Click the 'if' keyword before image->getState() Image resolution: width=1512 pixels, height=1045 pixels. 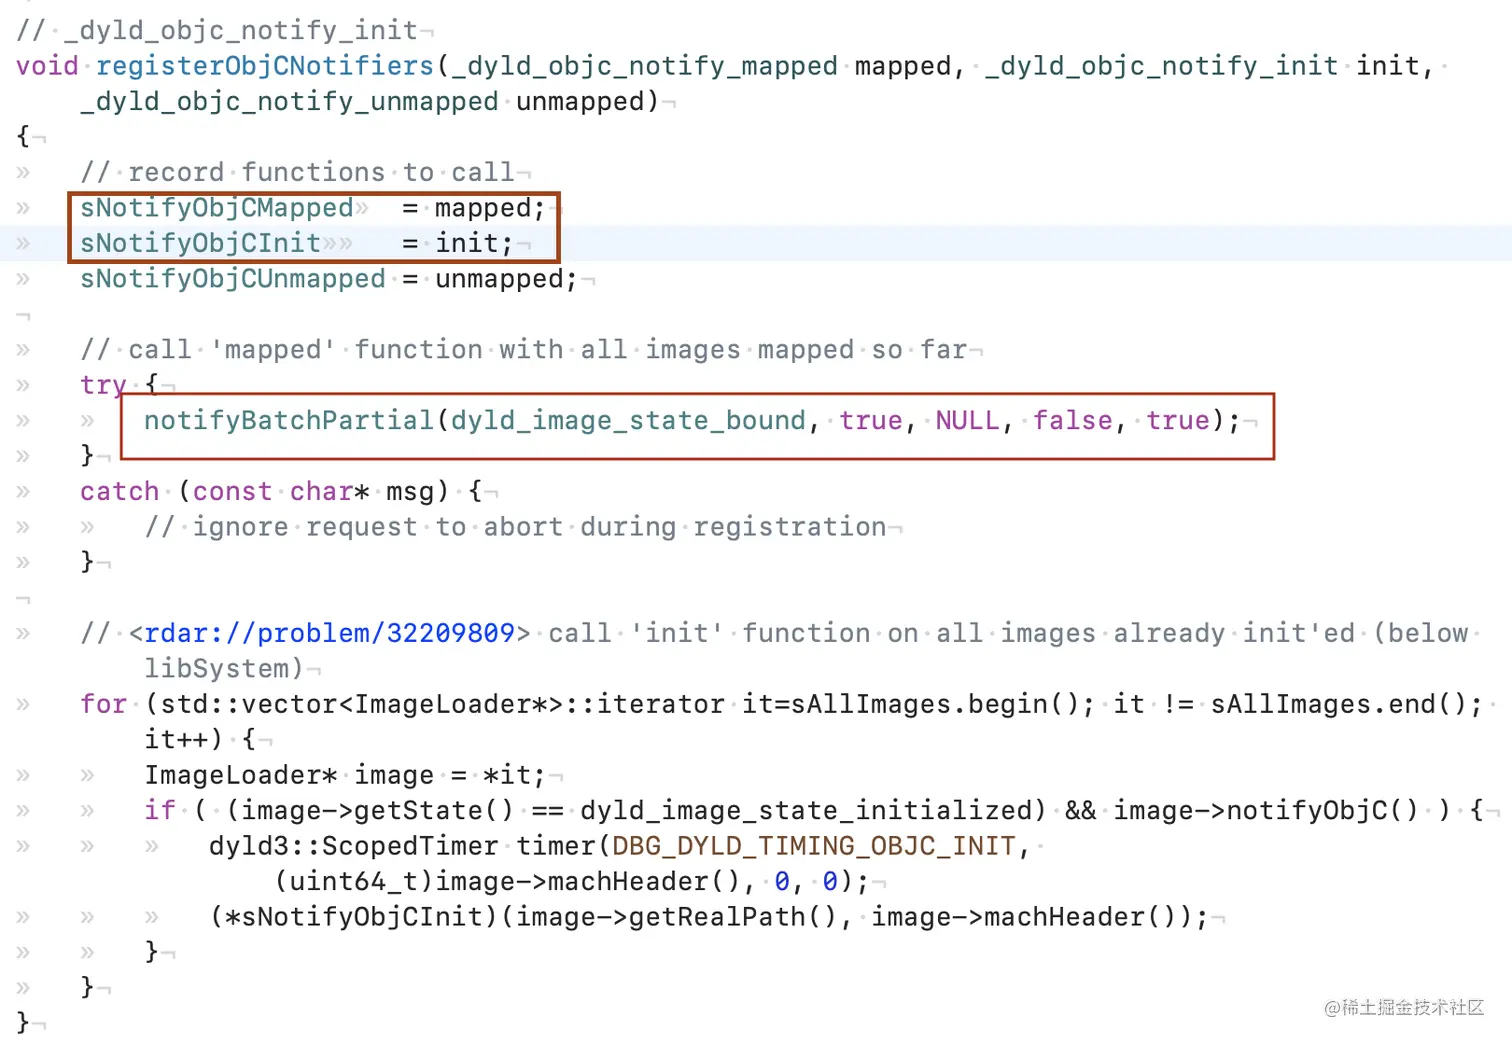coord(160,810)
